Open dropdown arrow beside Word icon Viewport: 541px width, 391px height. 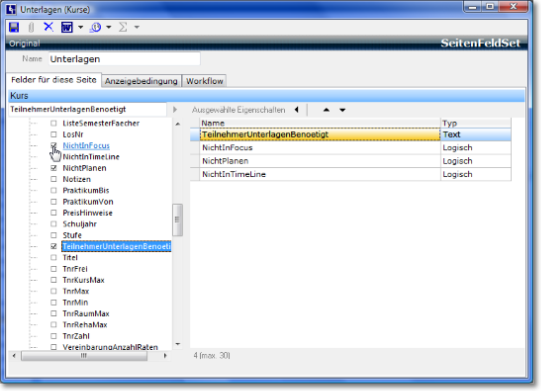click(x=81, y=27)
